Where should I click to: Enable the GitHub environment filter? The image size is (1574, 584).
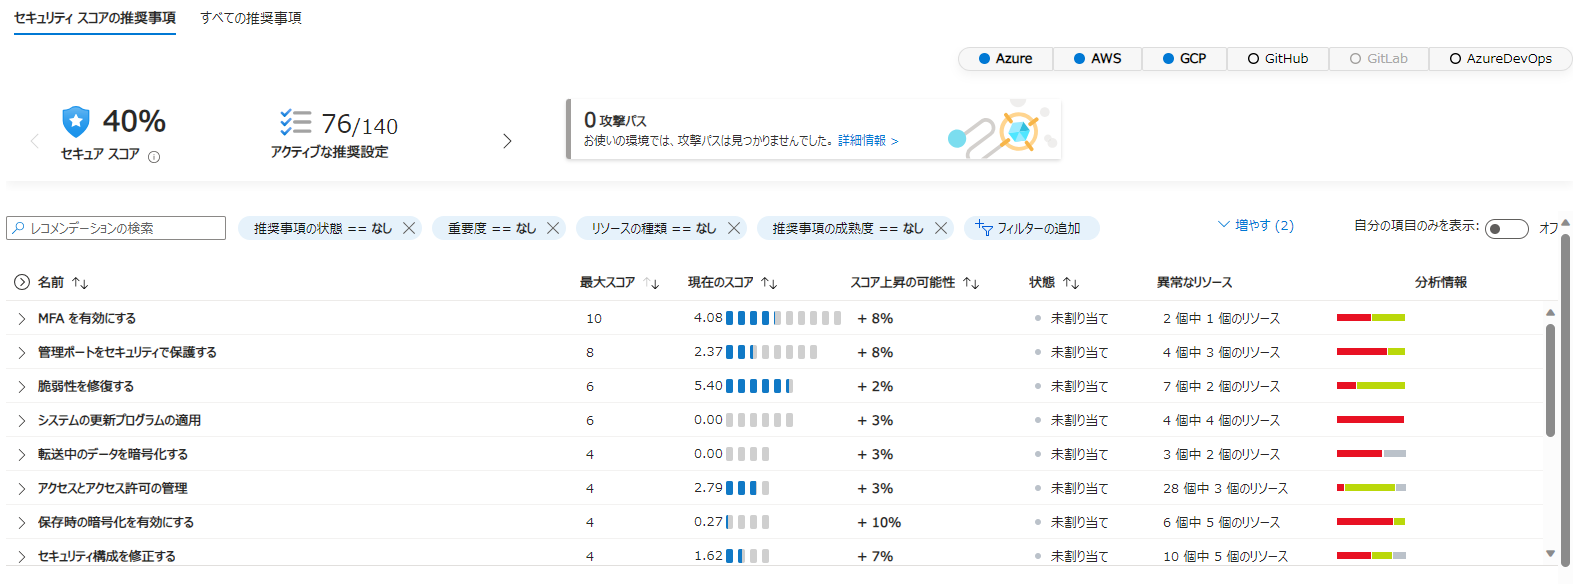point(1277,59)
